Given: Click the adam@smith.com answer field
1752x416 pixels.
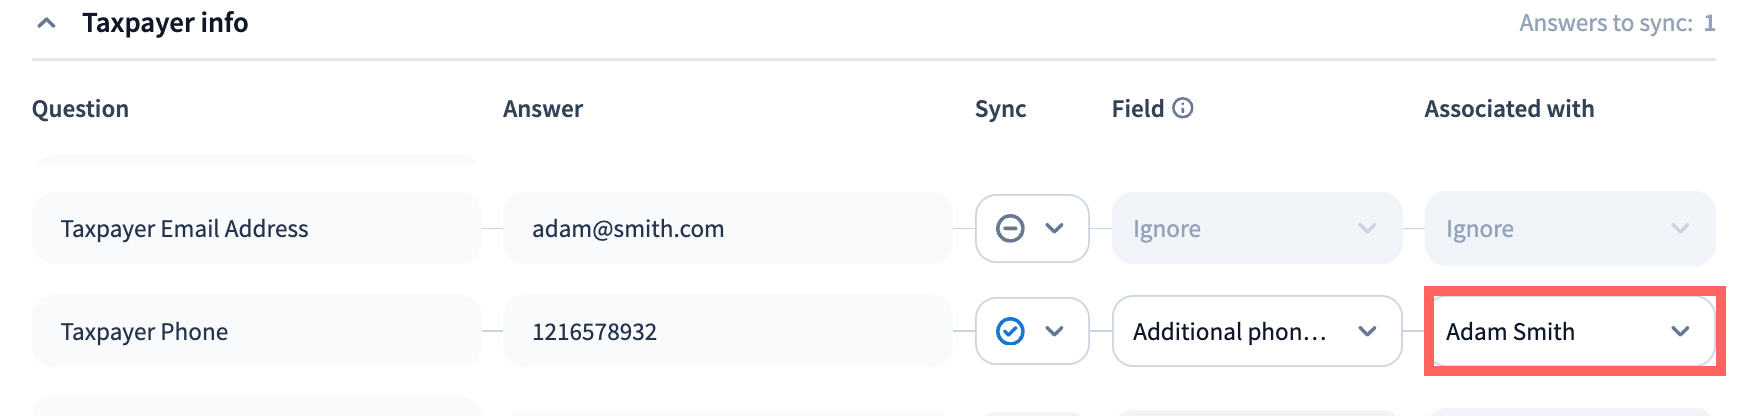Looking at the screenshot, I should pos(727,229).
